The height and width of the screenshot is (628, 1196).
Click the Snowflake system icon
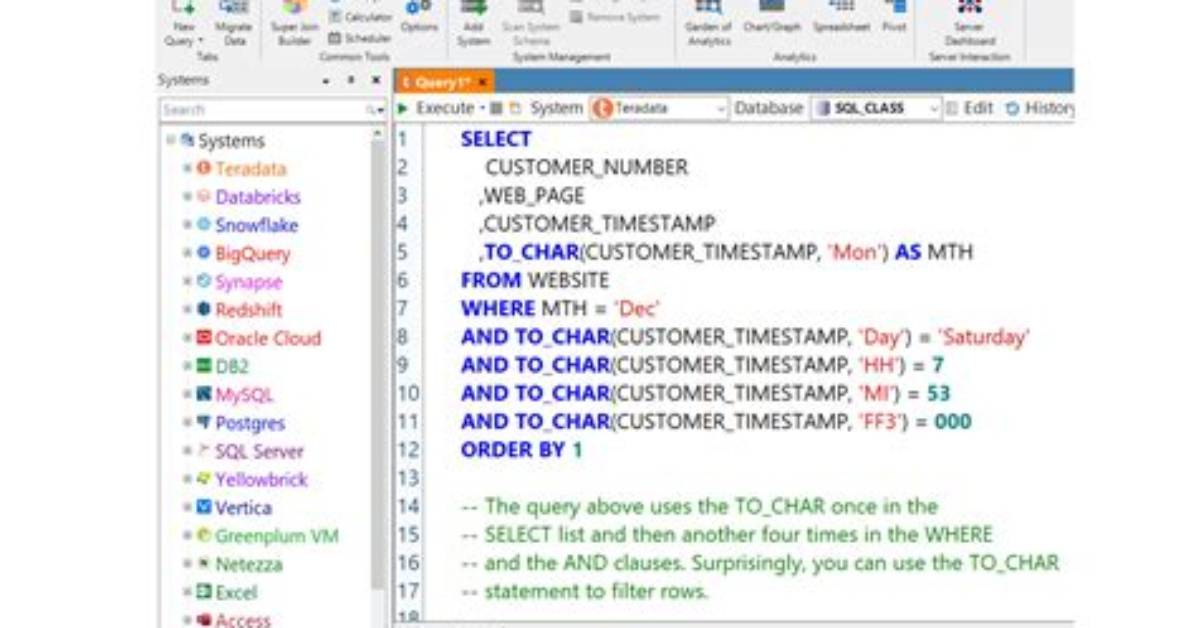coord(204,224)
